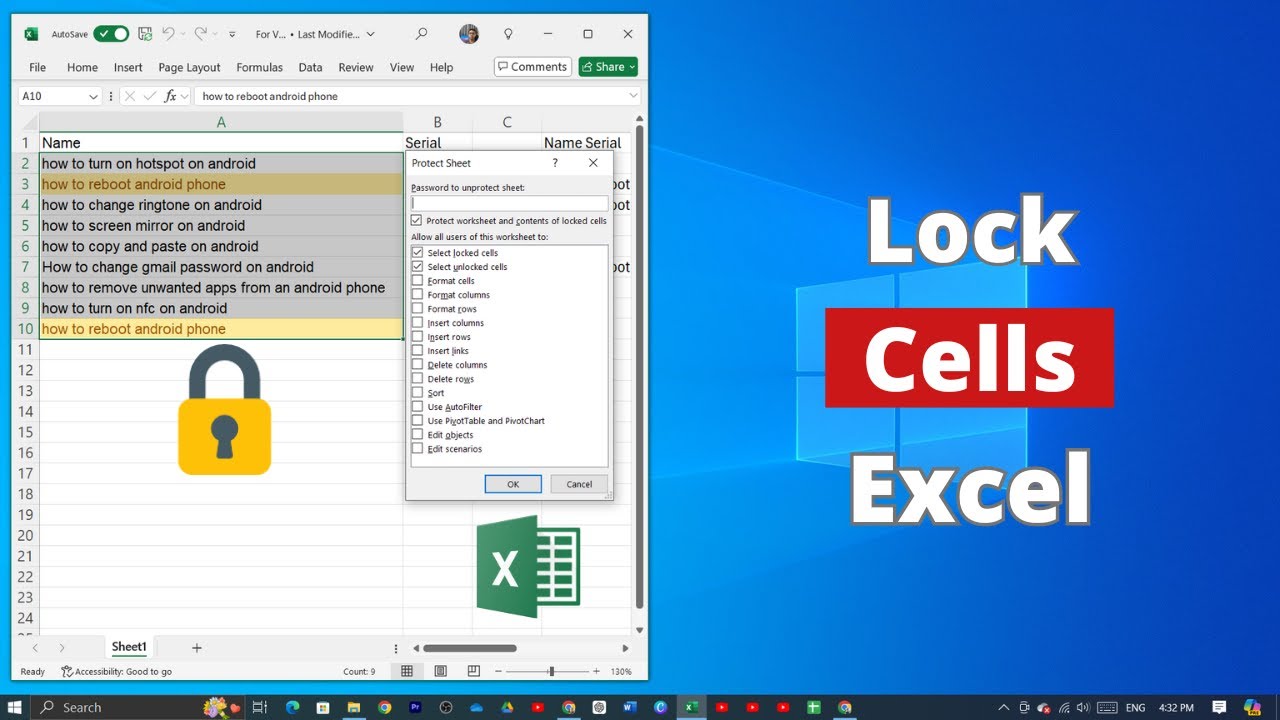This screenshot has width=1280, height=720.
Task: Save the workbook with the Save icon
Action: click(145, 34)
